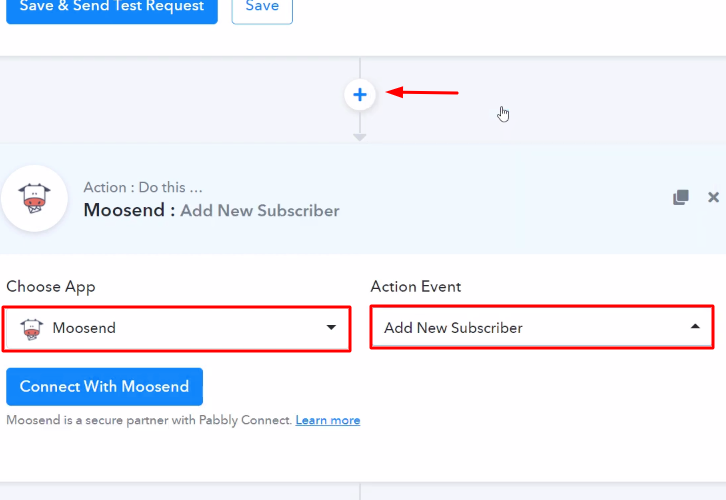The image size is (726, 500).
Task: Delete the Moosend action with X icon
Action: click(x=713, y=197)
